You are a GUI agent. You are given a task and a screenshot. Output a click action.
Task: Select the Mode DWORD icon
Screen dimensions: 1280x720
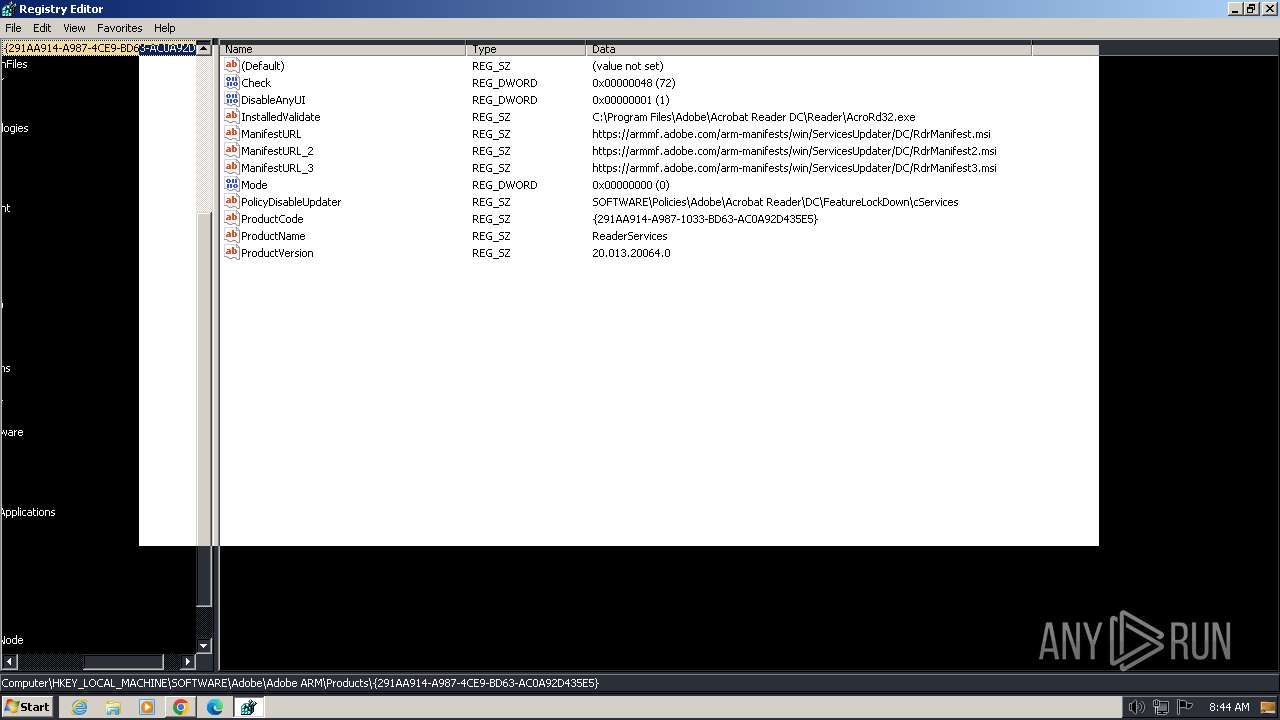(232, 185)
